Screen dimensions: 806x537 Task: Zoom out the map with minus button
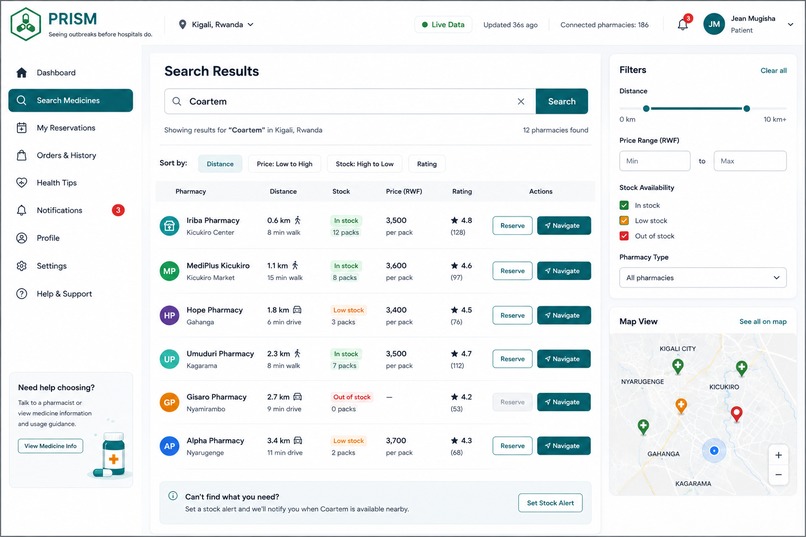click(x=778, y=474)
